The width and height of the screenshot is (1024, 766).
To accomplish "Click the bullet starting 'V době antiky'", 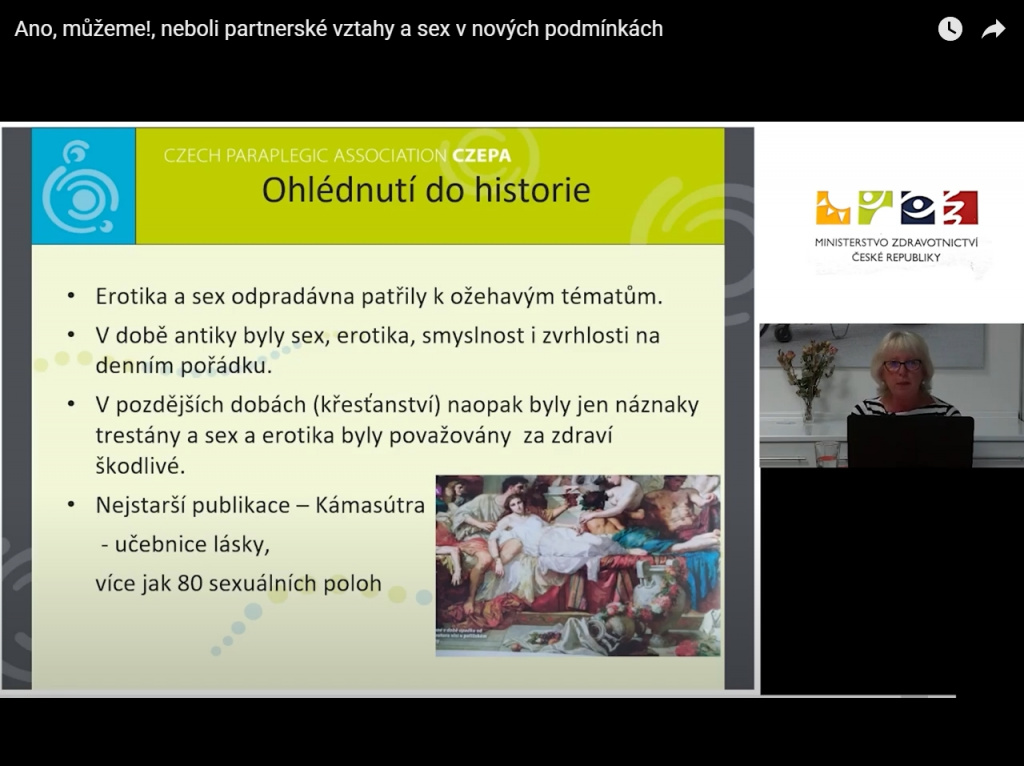I will point(377,350).
